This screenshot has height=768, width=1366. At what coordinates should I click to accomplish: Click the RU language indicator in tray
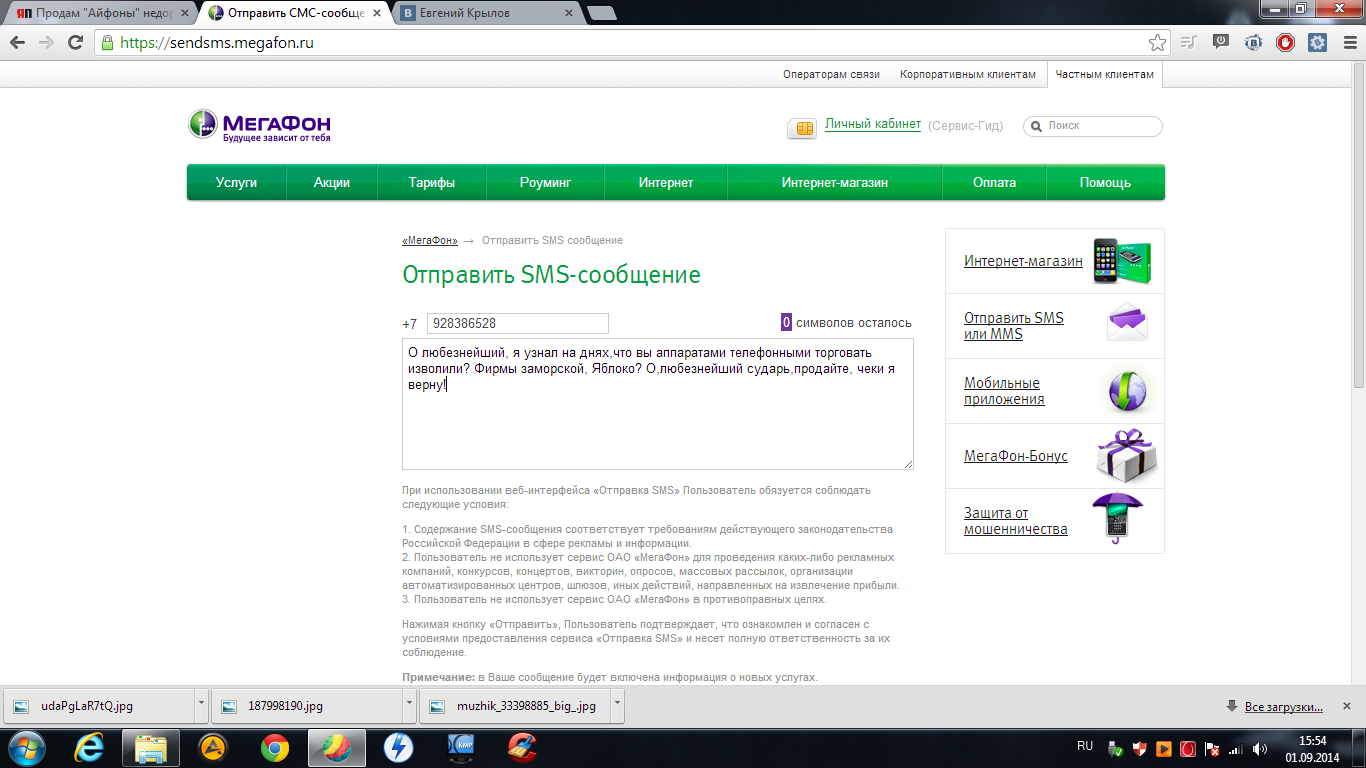click(x=1085, y=746)
